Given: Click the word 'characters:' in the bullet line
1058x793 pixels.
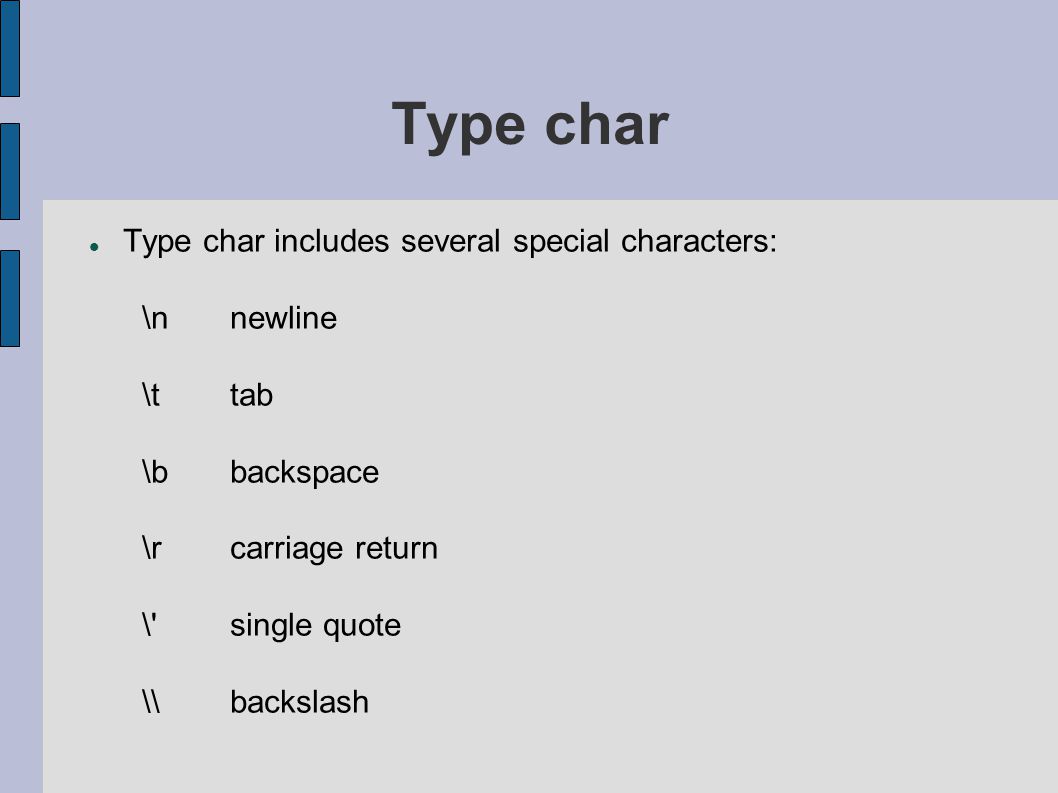Looking at the screenshot, I should 699,241.
